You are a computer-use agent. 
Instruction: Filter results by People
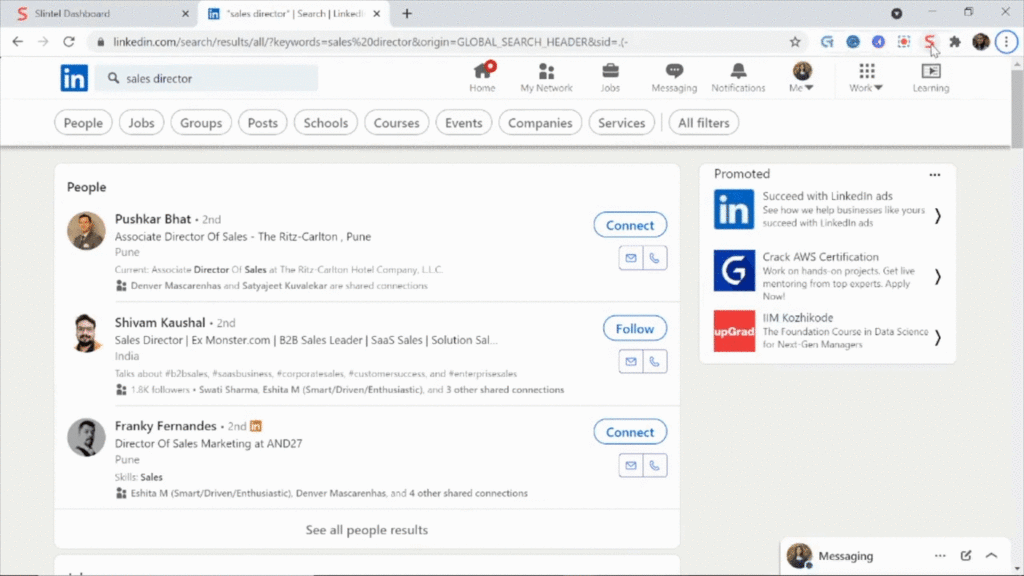(x=83, y=123)
